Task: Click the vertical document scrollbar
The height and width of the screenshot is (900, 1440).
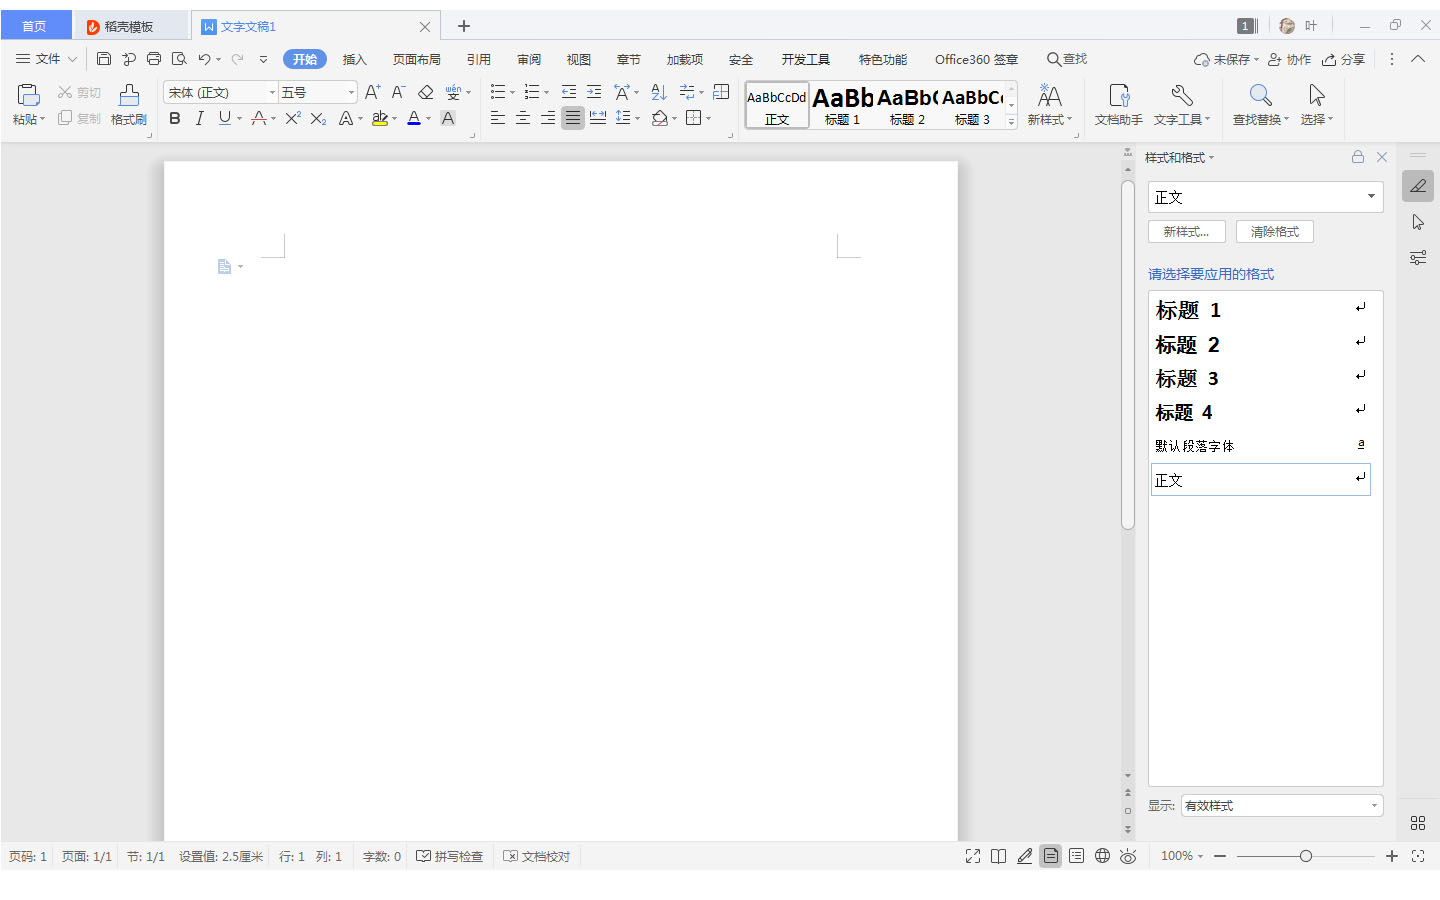Action: [x=1128, y=355]
